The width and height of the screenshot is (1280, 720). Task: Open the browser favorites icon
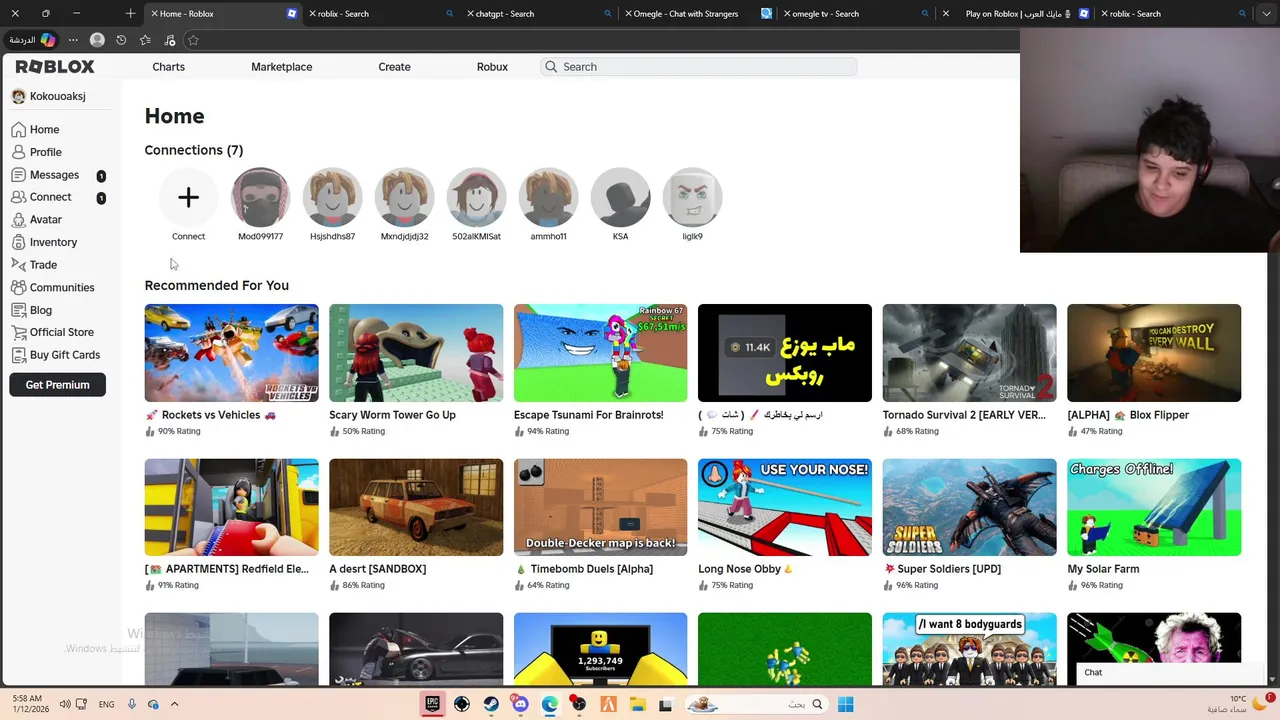(145, 40)
